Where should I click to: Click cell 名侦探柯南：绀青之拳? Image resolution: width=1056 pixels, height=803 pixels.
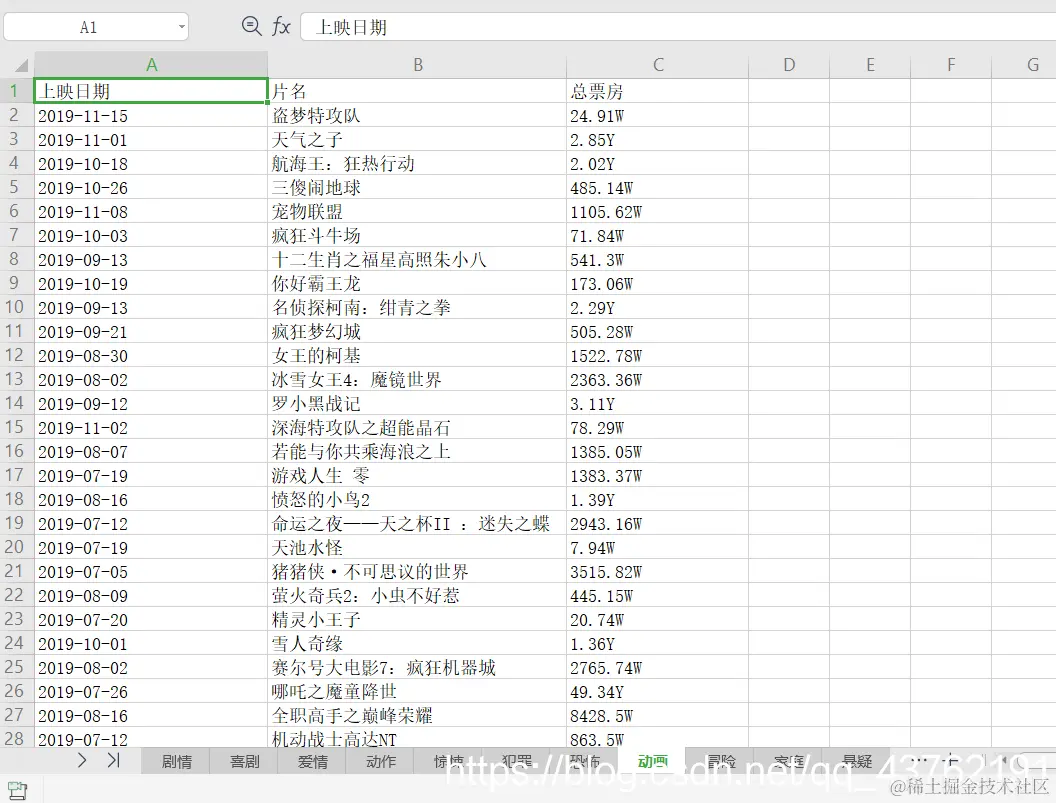(418, 308)
